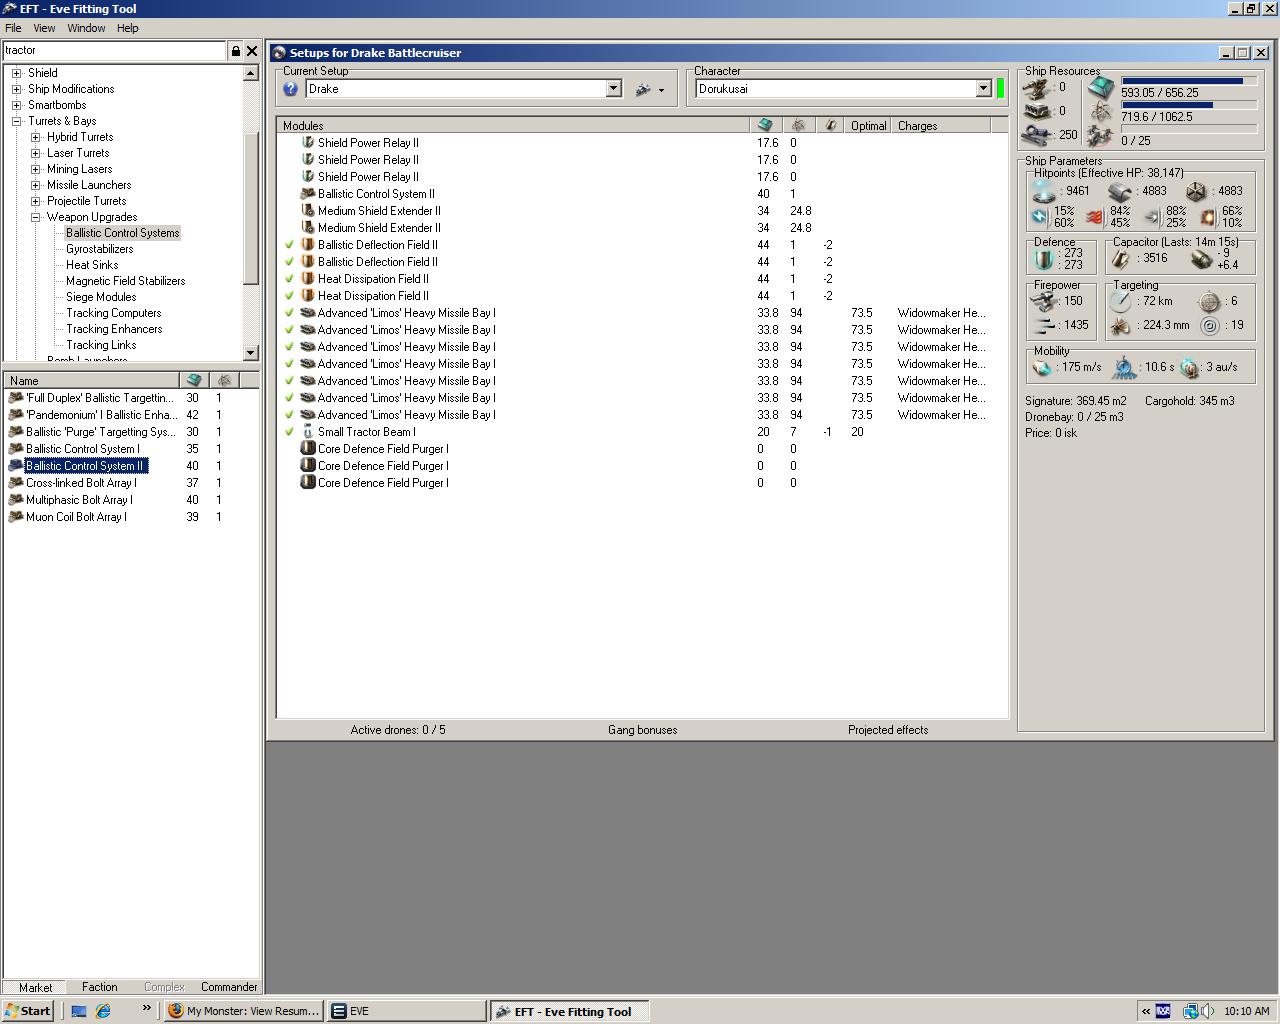Click the lock icon next to search field
Viewport: 1280px width, 1024px height.
[236, 51]
